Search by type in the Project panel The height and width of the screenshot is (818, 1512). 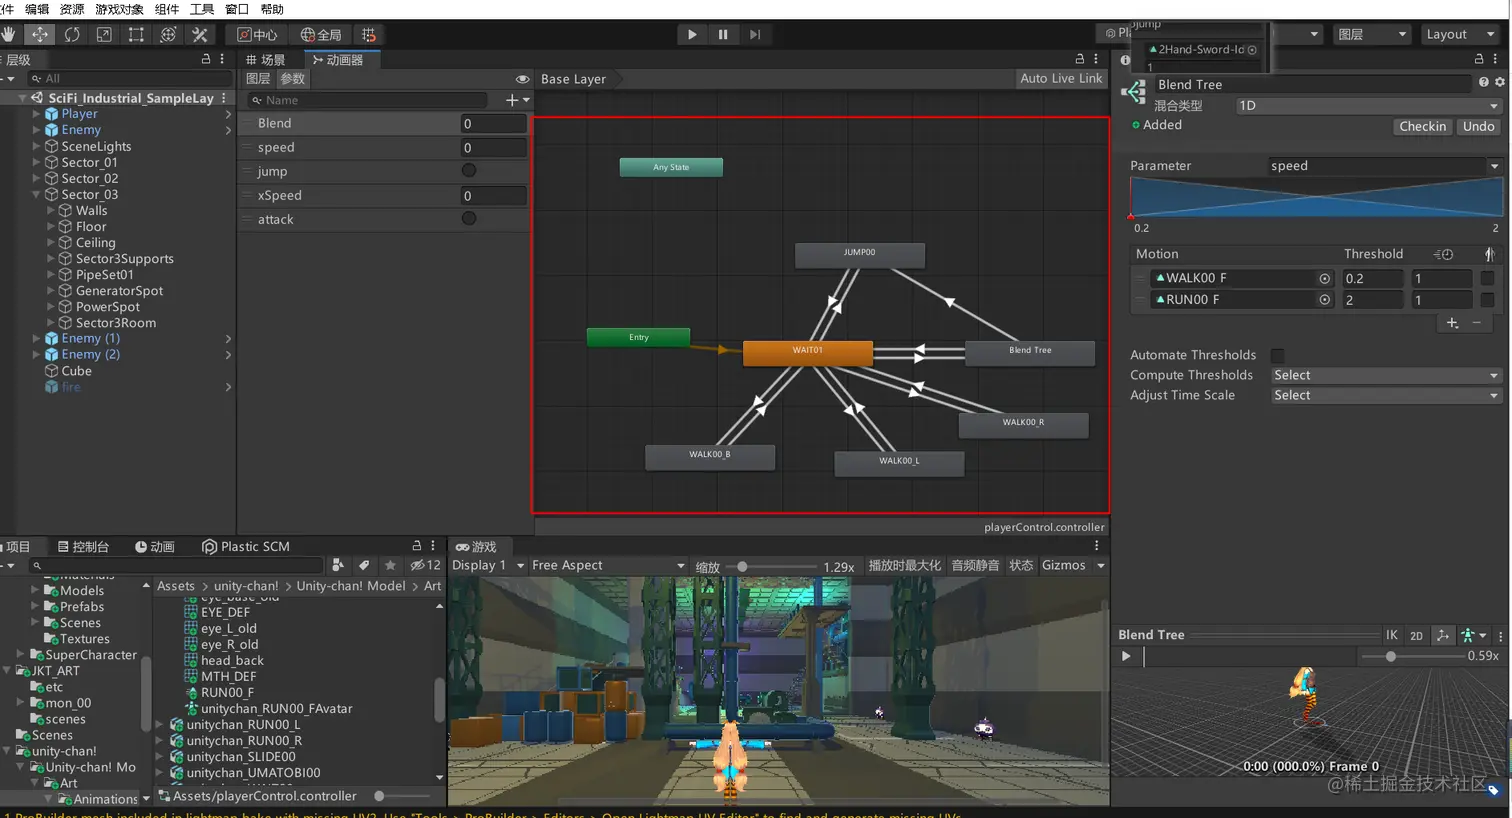tap(338, 565)
